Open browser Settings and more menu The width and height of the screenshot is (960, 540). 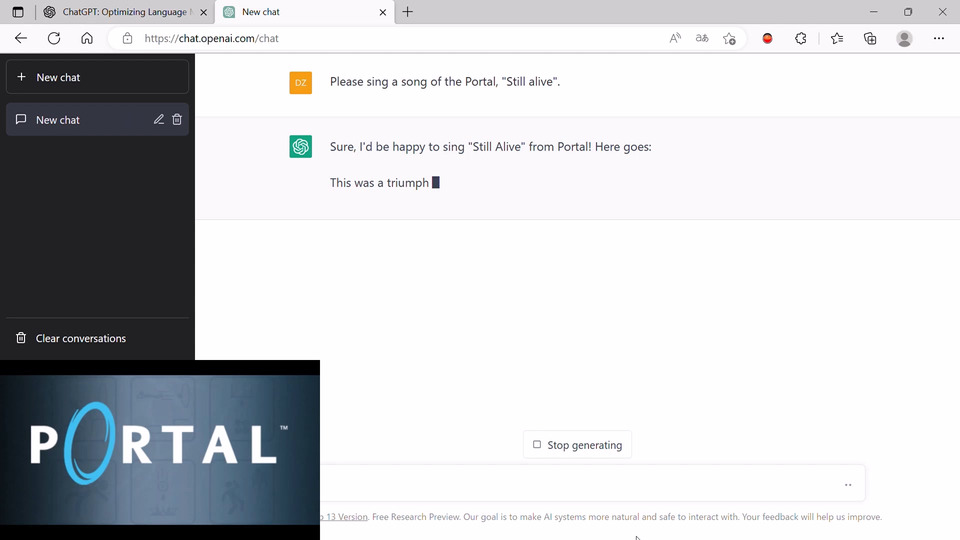point(939,38)
